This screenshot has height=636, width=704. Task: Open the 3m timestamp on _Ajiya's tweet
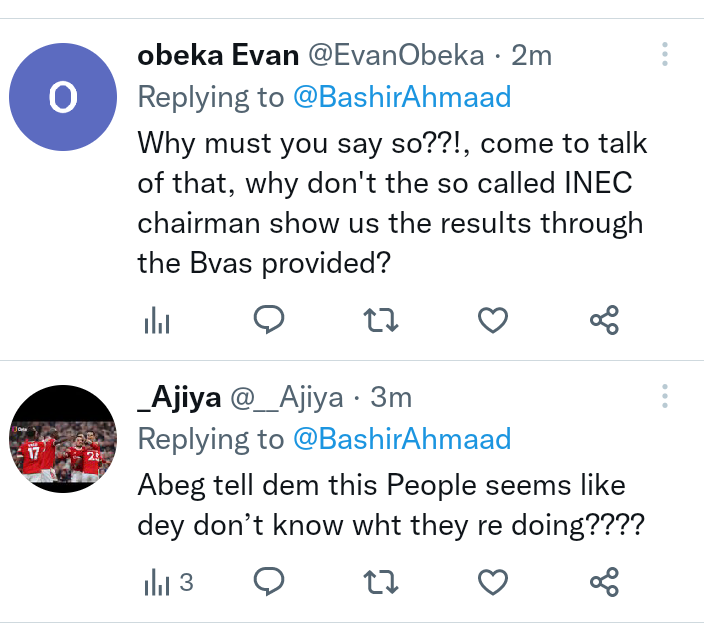tap(391, 397)
